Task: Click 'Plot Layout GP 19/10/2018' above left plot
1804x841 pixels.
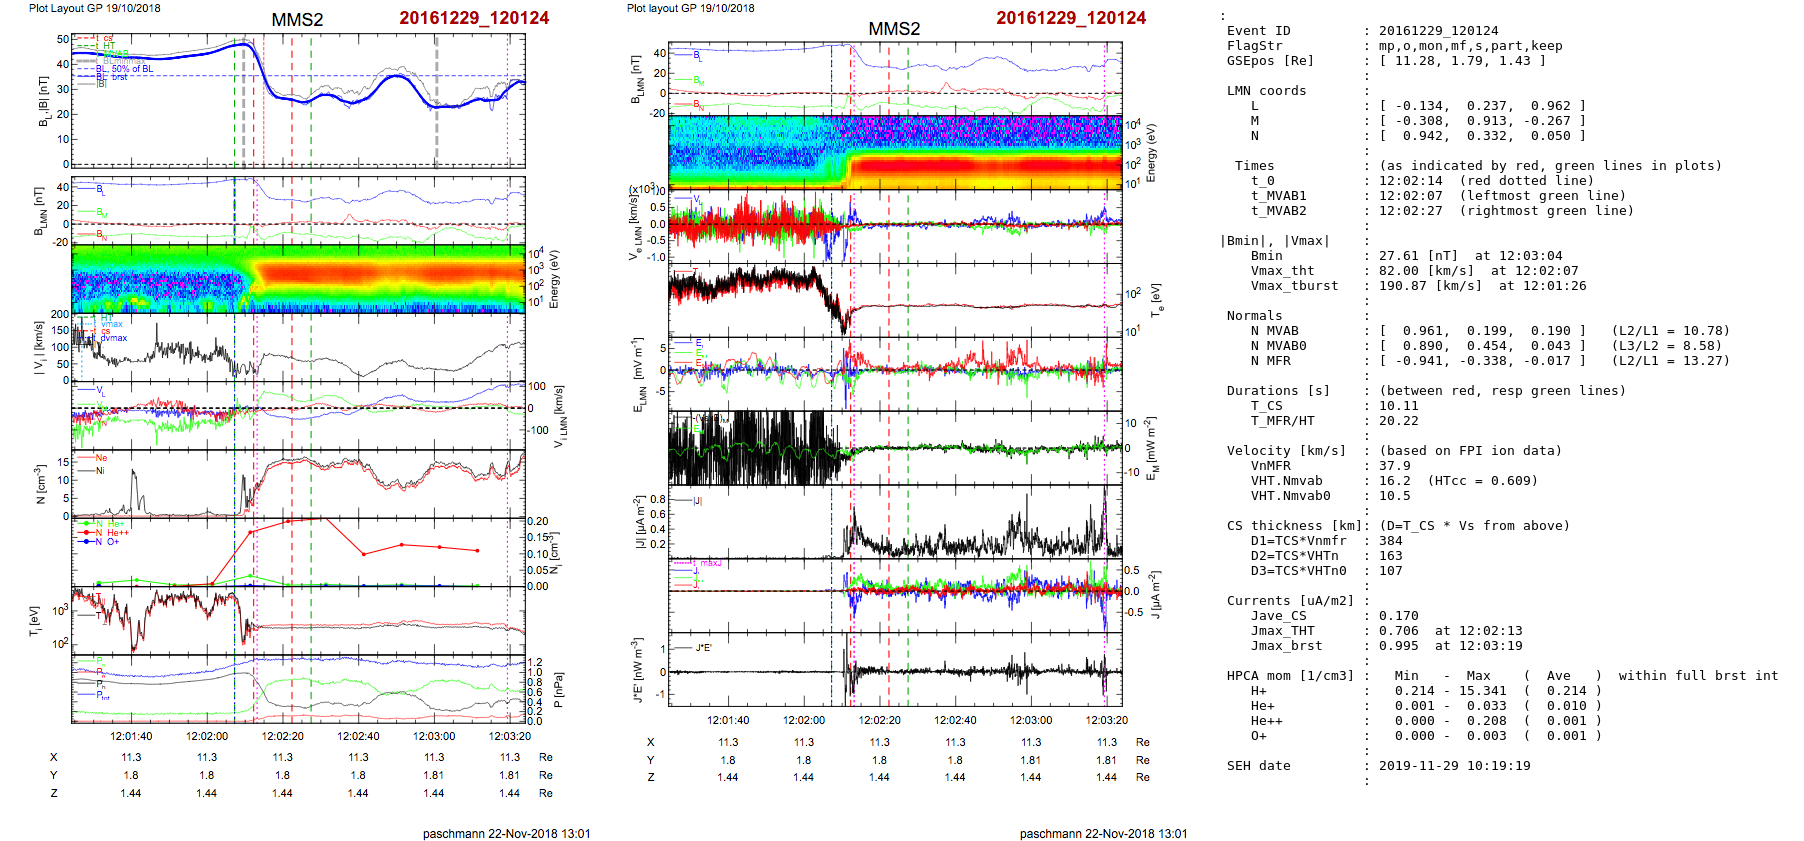Action: [x=95, y=8]
